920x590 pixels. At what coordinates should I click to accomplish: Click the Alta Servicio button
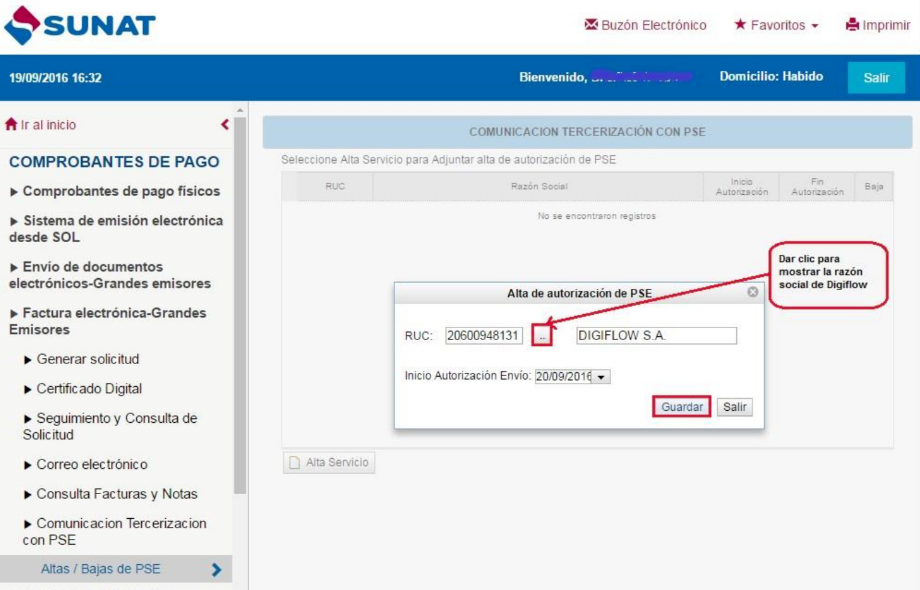tap(329, 463)
